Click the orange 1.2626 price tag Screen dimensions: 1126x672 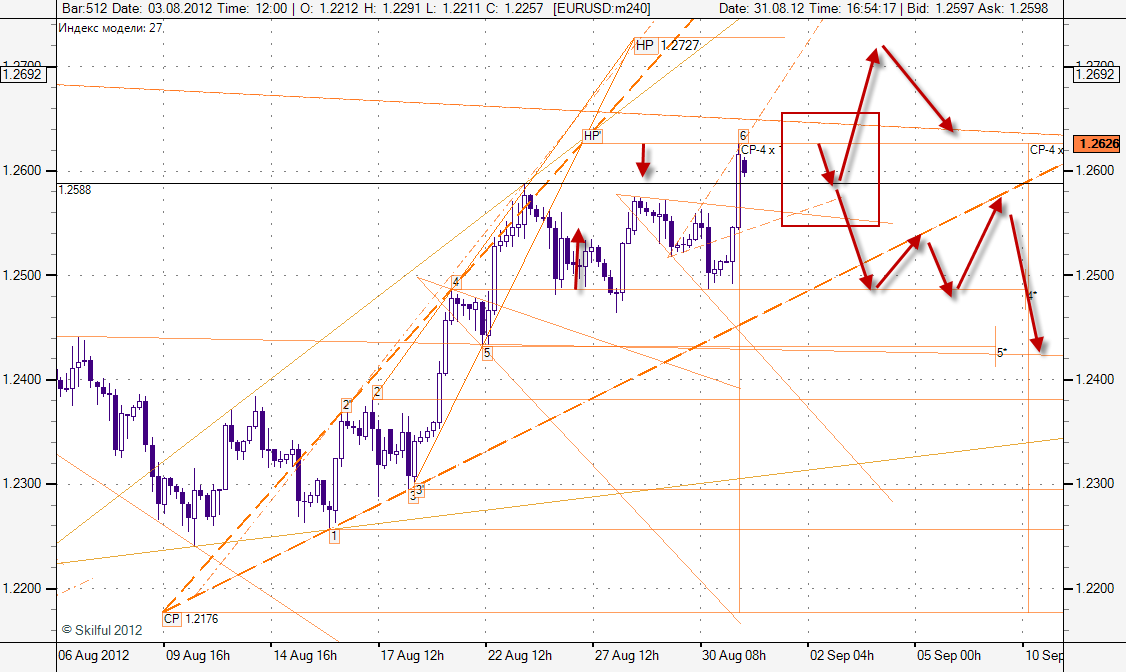click(1096, 144)
